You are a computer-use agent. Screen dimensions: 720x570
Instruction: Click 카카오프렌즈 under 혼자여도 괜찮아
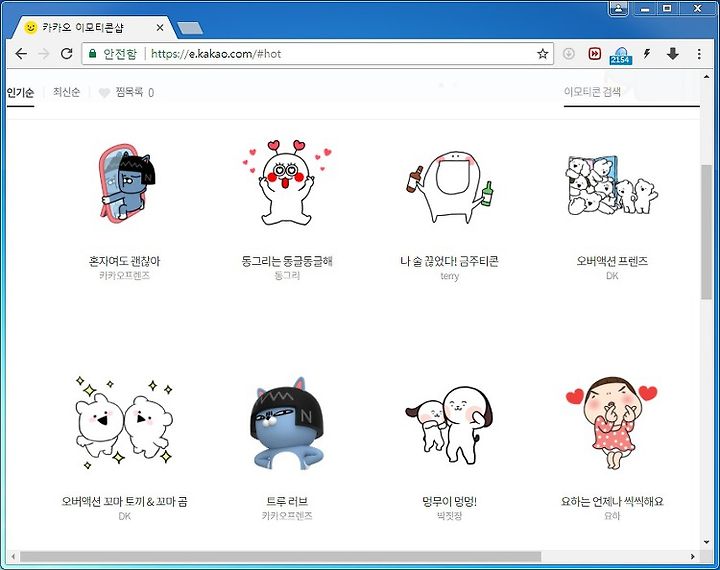tap(124, 276)
